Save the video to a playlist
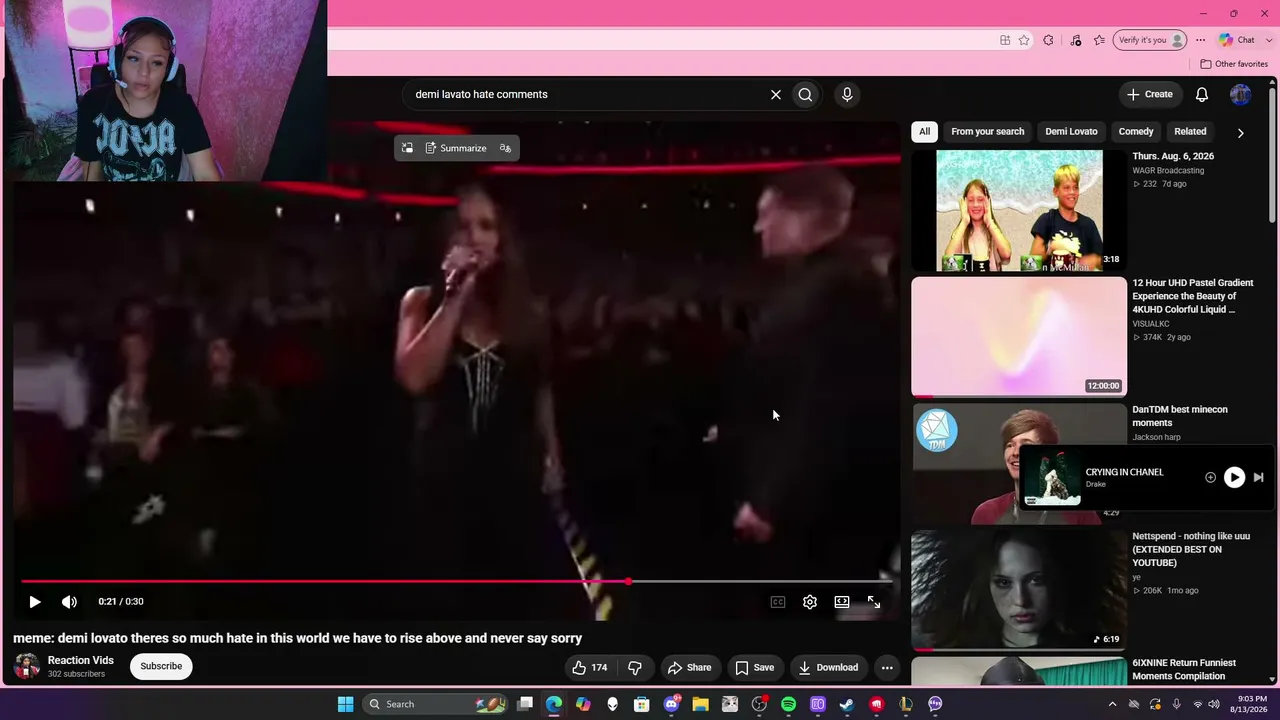 [755, 667]
